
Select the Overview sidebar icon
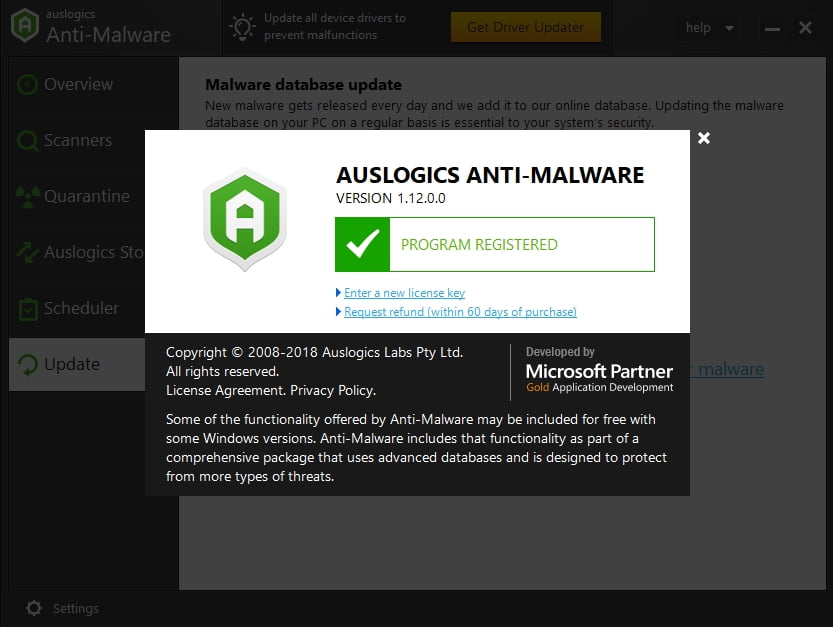click(27, 84)
